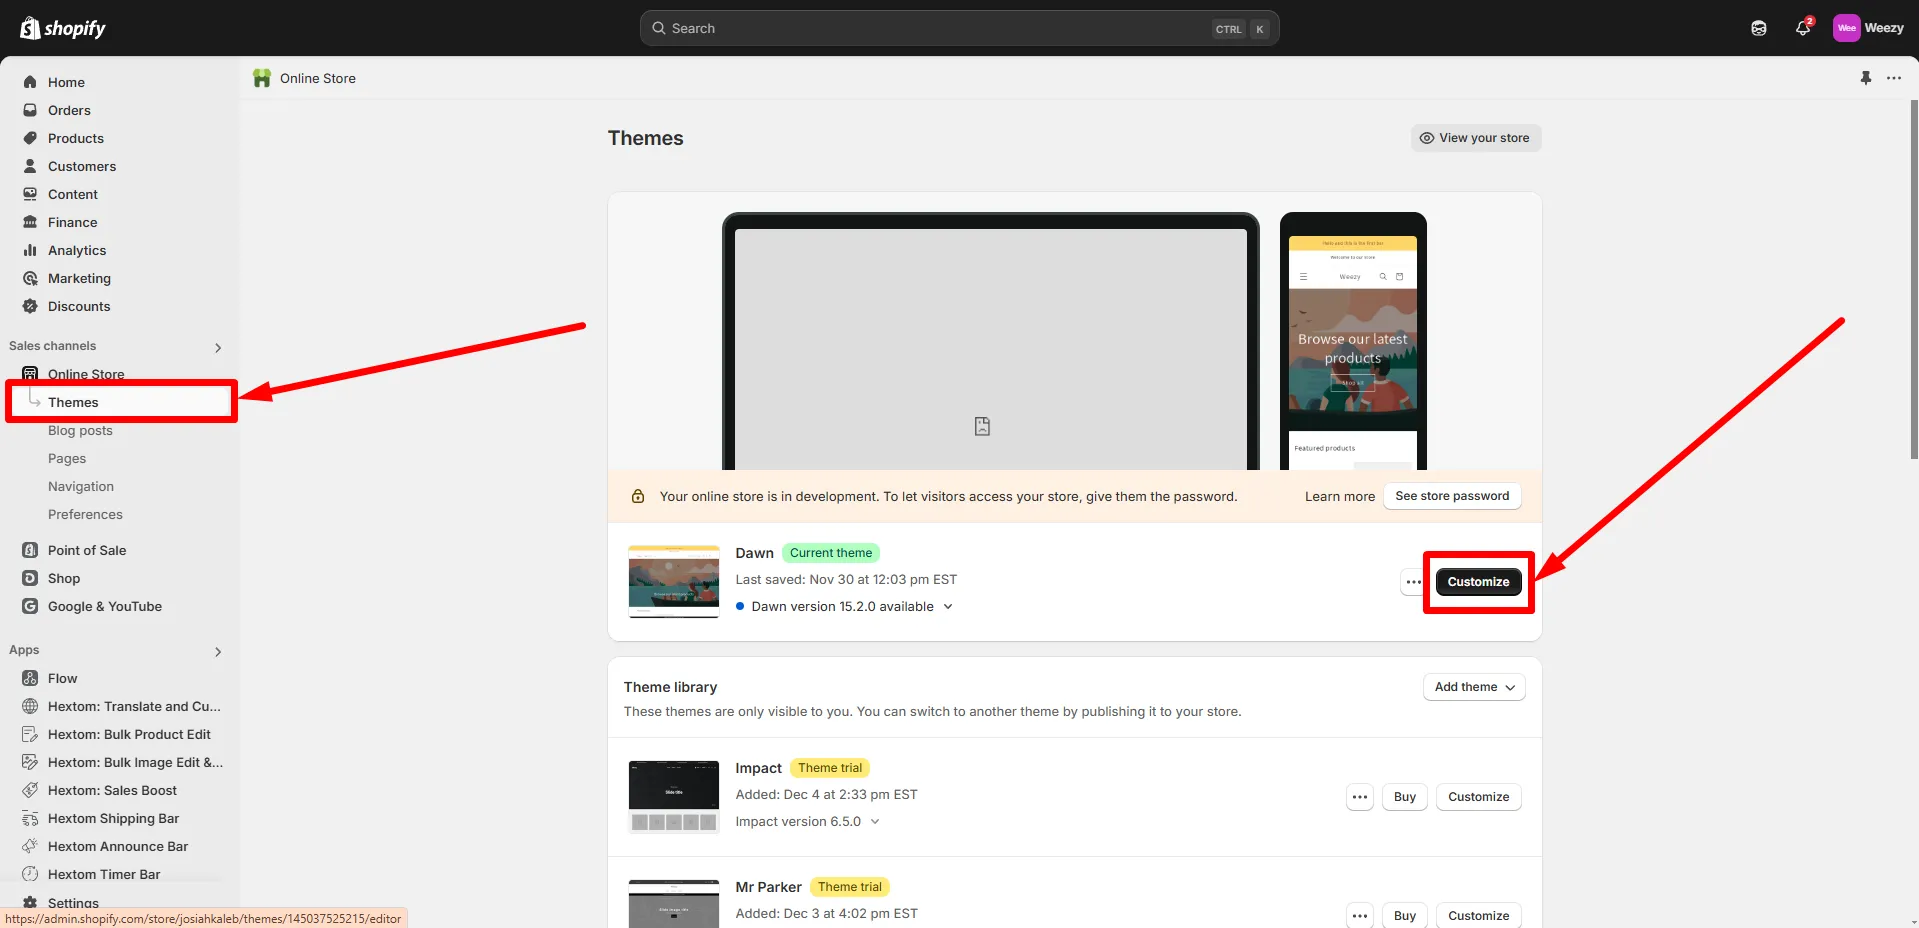Customize the Impact theme
The image size is (1919, 928).
(x=1478, y=797)
